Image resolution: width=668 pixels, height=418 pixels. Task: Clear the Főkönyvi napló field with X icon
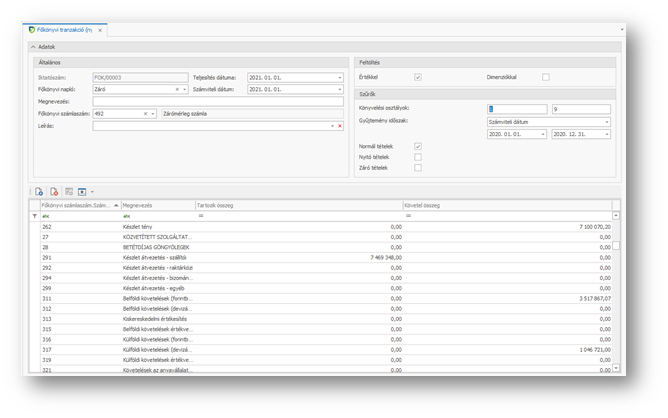(177, 89)
